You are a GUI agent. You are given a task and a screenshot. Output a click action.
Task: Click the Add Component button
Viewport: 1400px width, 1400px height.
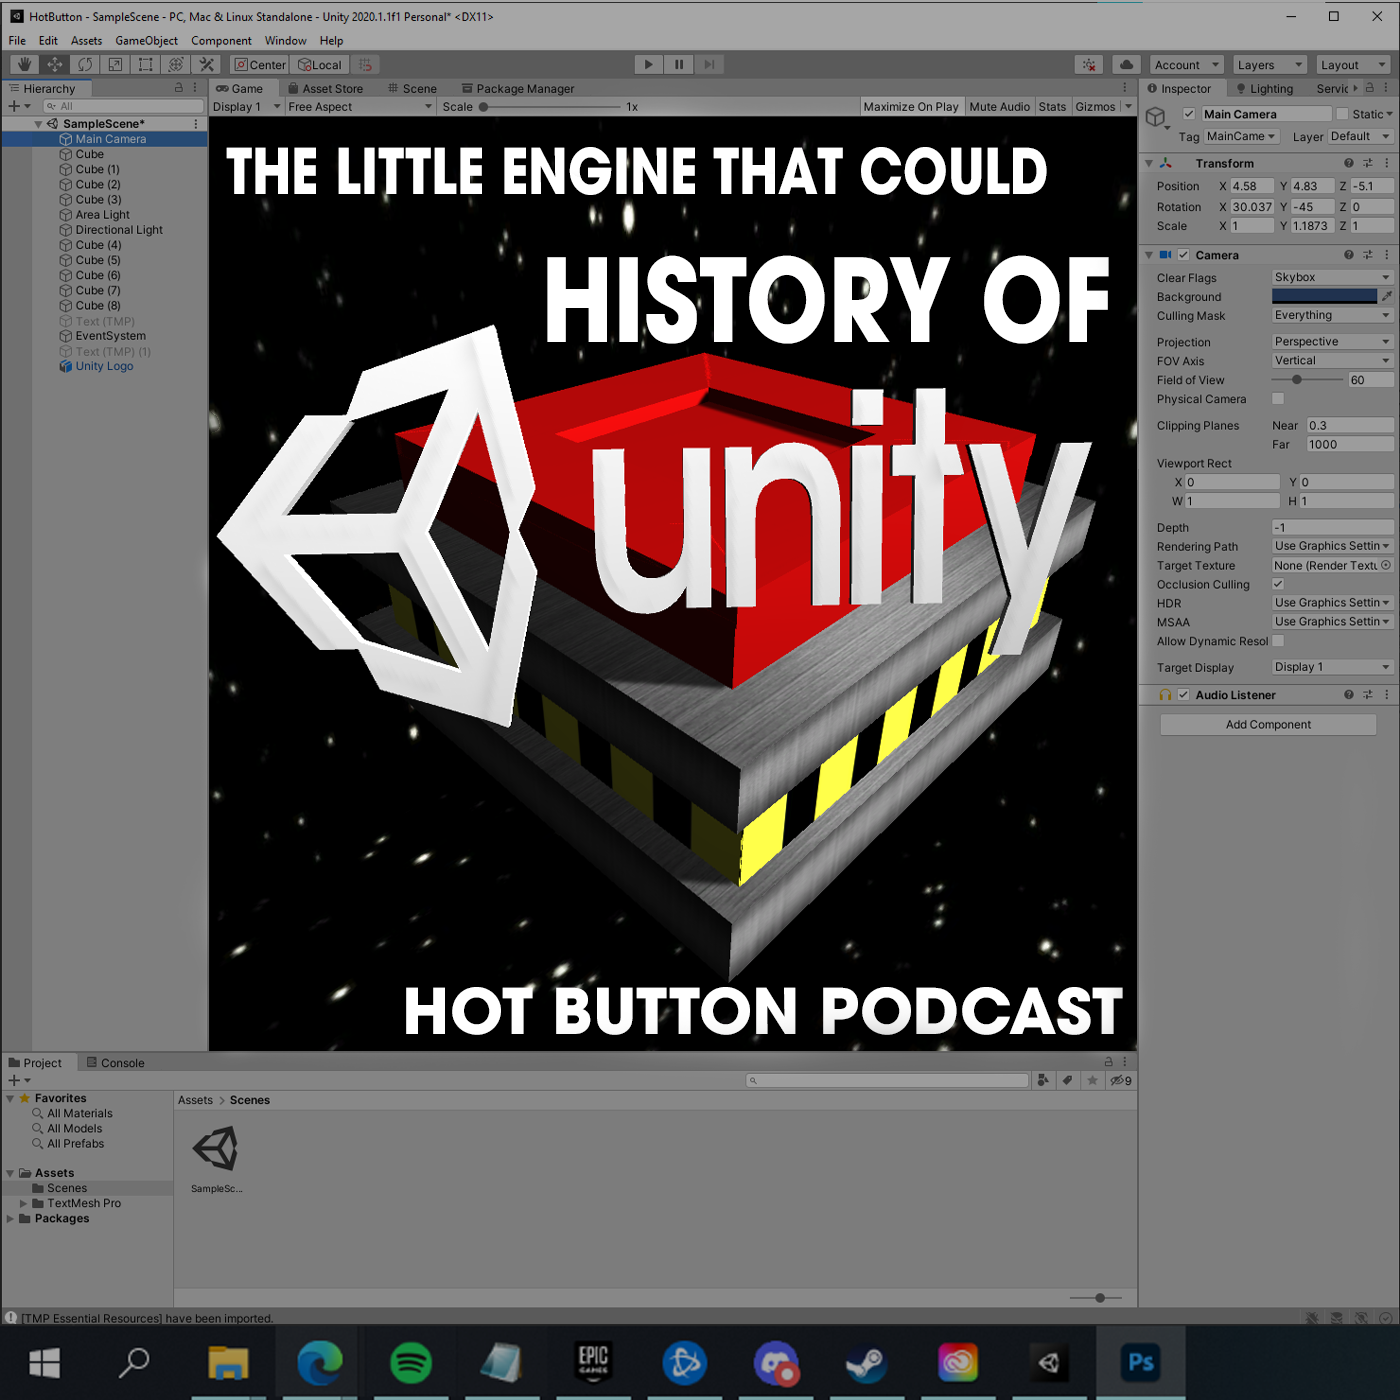pyautogui.click(x=1268, y=725)
